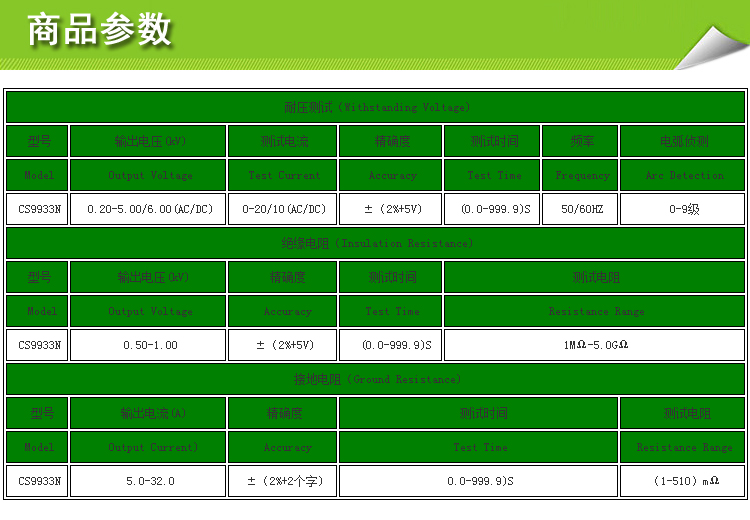Image resolution: width=750 pixels, height=520 pixels.
Task: Click the 5.0-32.0 output current value
Action: point(149,481)
